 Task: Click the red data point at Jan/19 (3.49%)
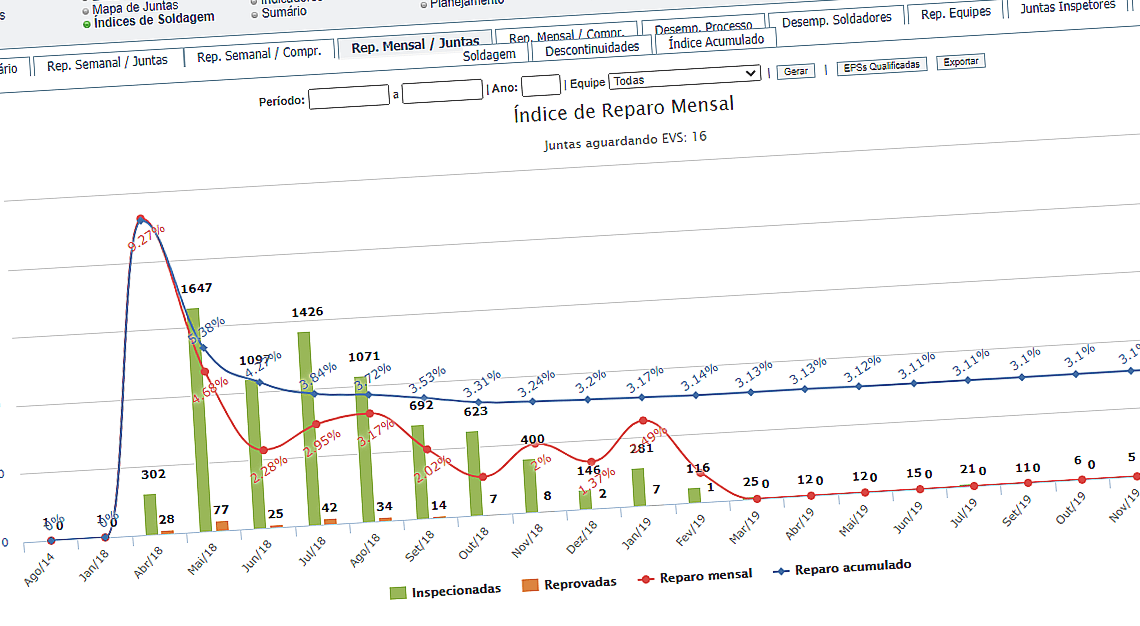(641, 422)
